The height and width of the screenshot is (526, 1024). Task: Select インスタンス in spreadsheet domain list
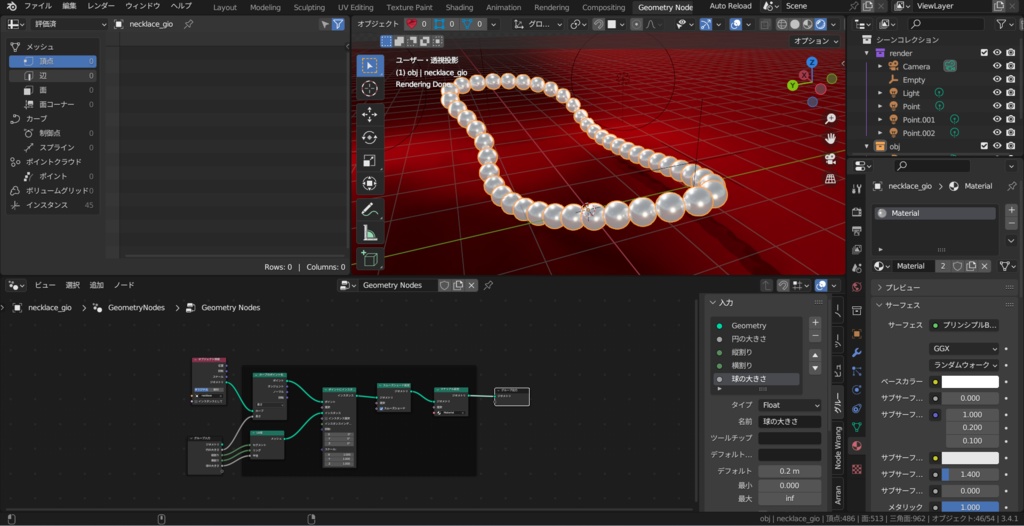click(x=47, y=205)
